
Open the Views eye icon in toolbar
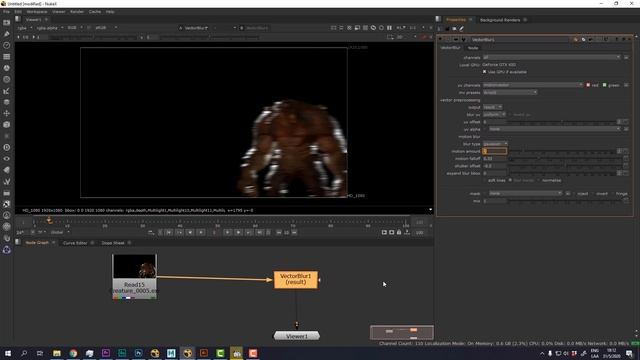pyautogui.click(x=7, y=159)
